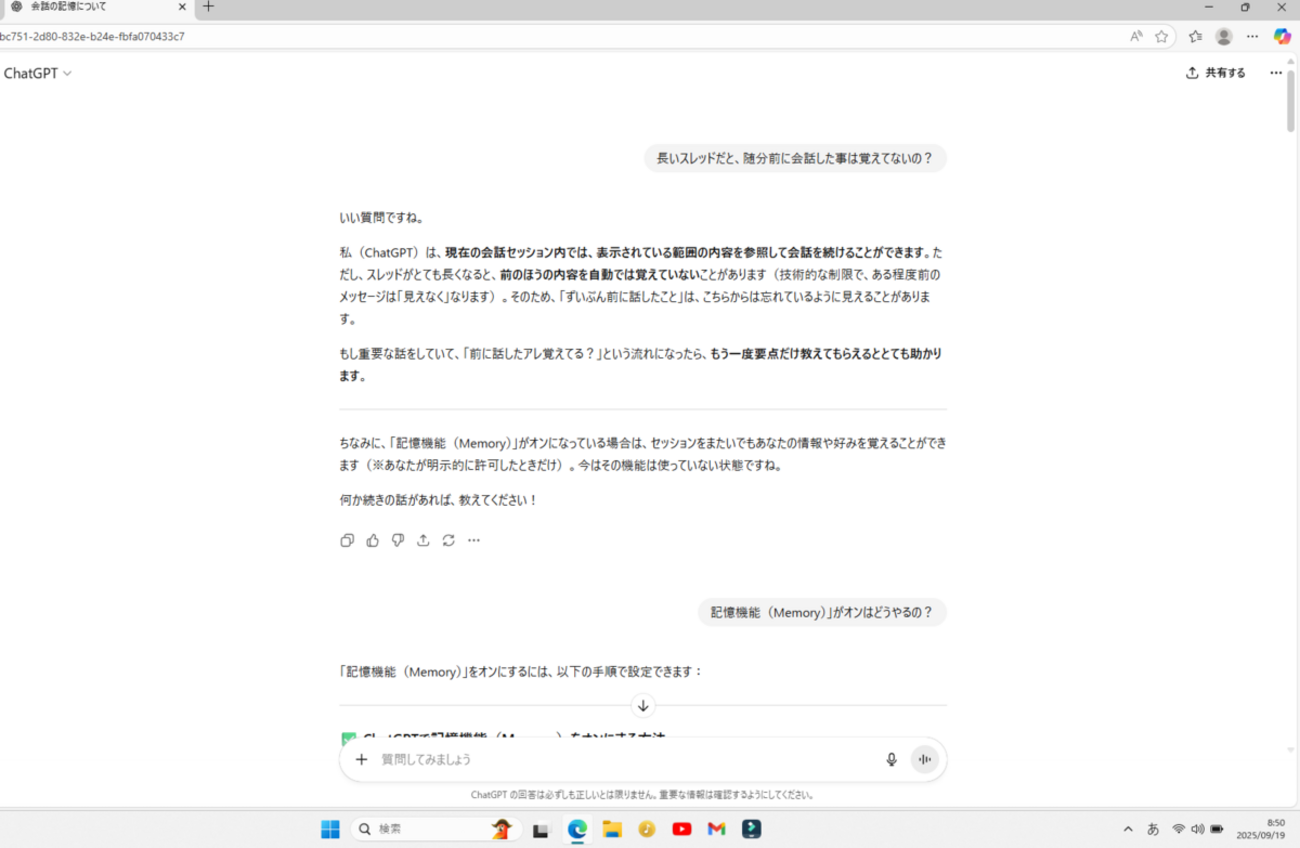This screenshot has height=848, width=1300.
Task: Start dictation with the microphone icon
Action: tap(891, 760)
